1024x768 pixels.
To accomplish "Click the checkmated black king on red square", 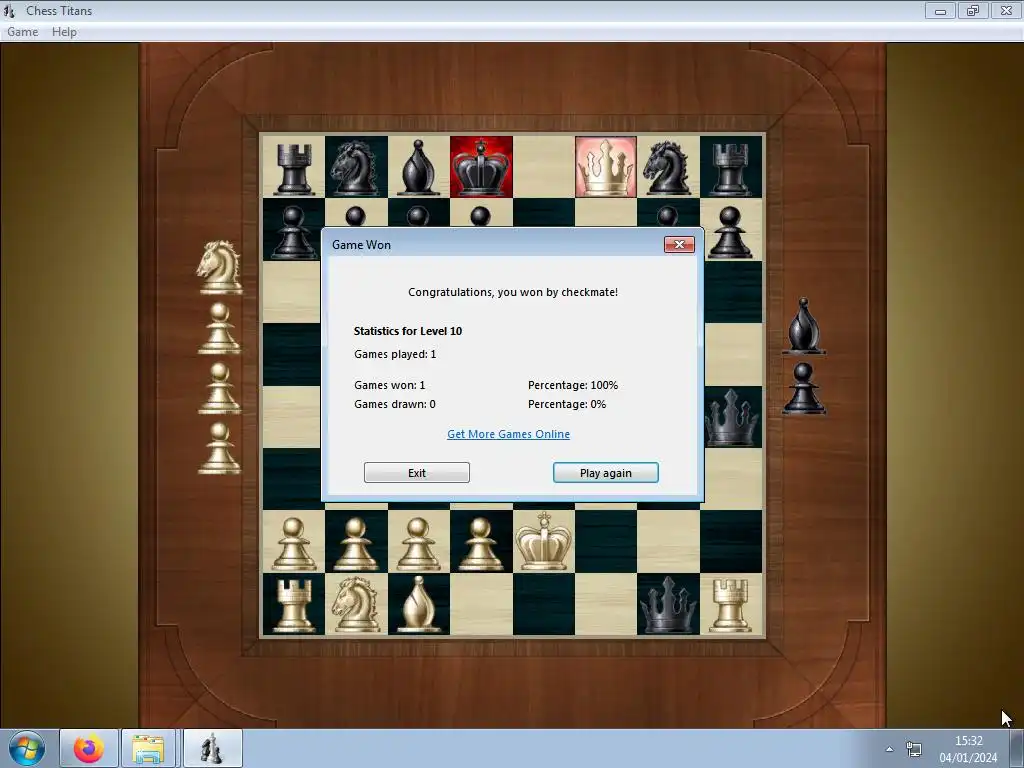I will (x=481, y=167).
